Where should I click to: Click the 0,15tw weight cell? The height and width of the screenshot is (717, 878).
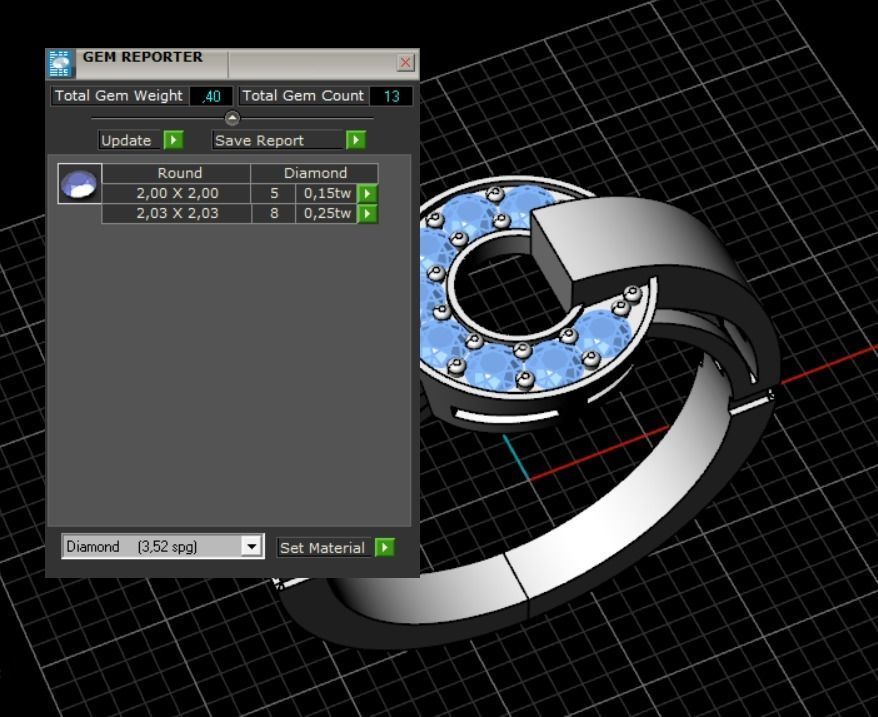click(x=327, y=193)
